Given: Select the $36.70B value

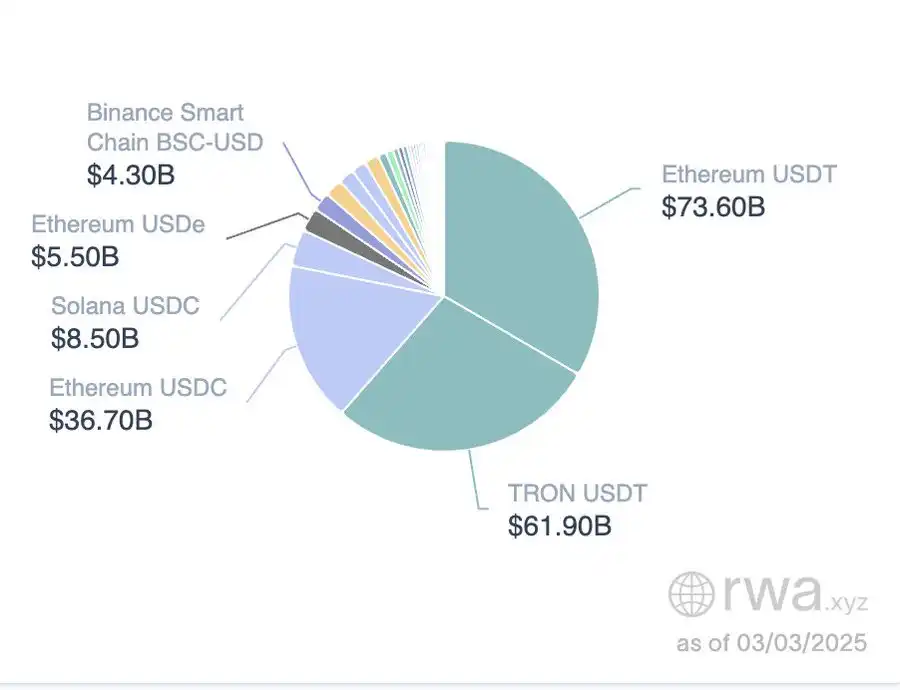Looking at the screenshot, I should 101,420.
